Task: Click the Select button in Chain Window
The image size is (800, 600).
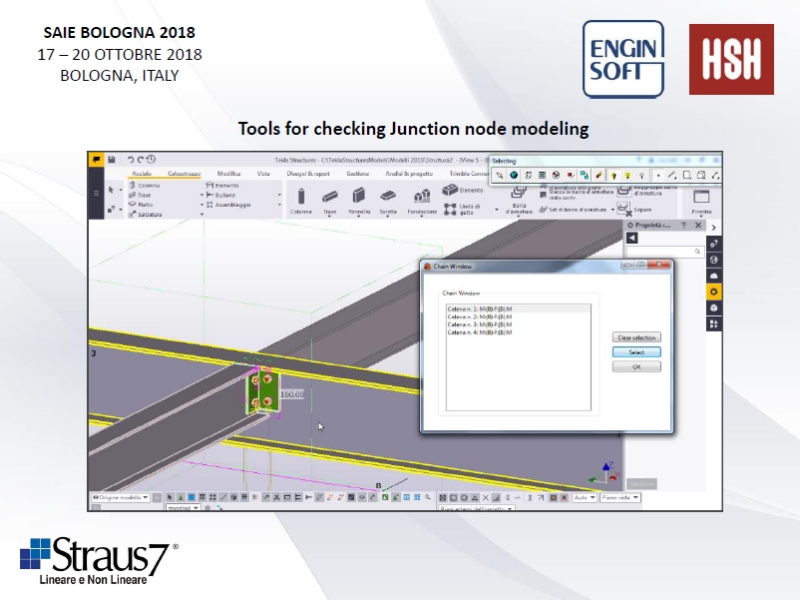Action: pos(636,352)
